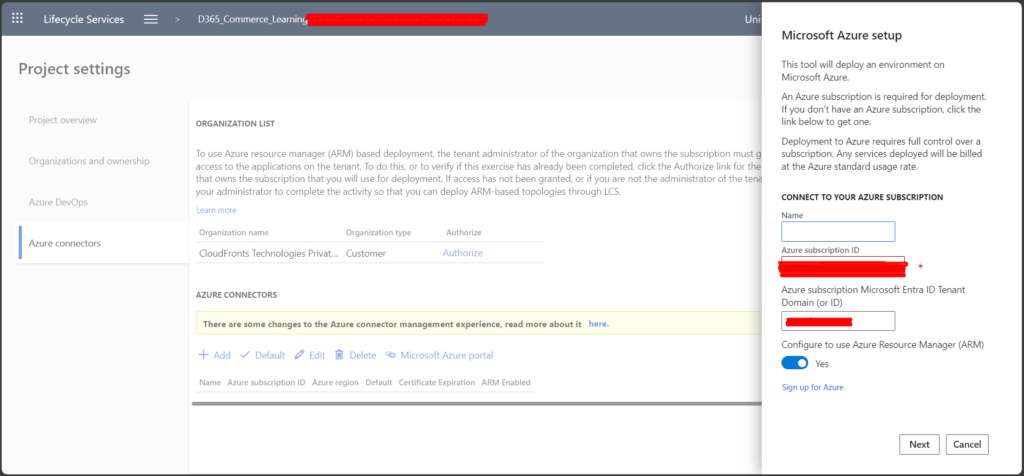The width and height of the screenshot is (1024, 476).
Task: Open the app launcher waffle icon
Action: point(18,18)
